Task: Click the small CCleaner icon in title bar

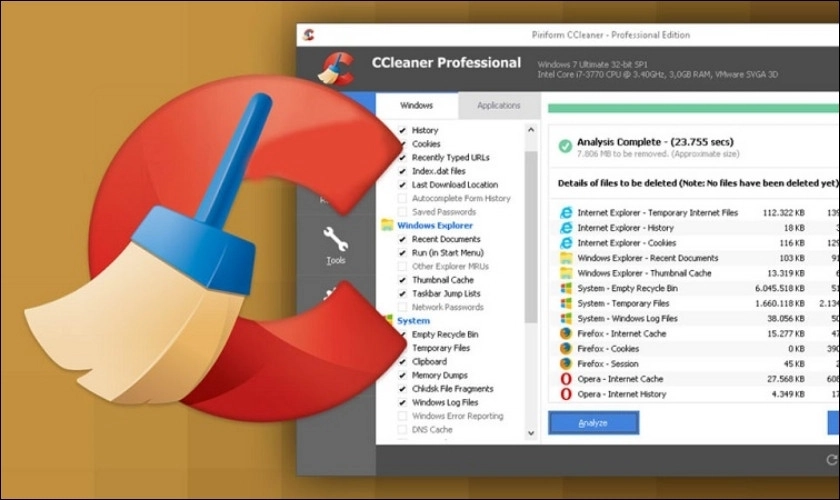Action: (x=310, y=34)
